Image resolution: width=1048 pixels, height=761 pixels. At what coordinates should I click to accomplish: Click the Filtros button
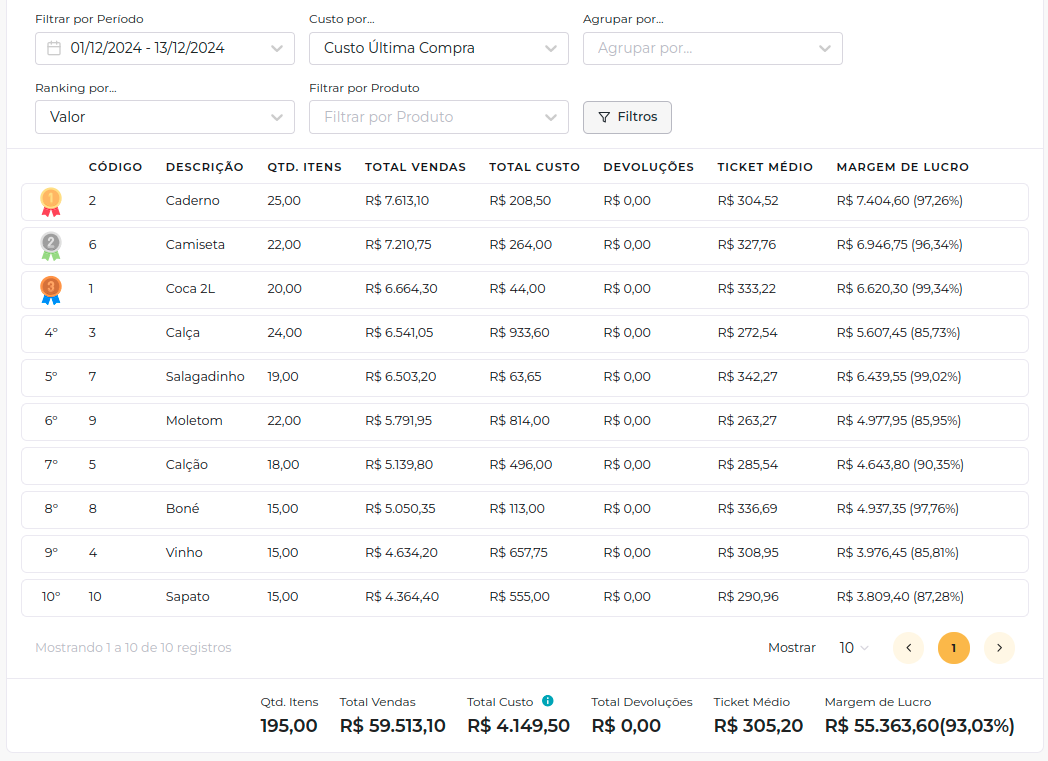[627, 117]
